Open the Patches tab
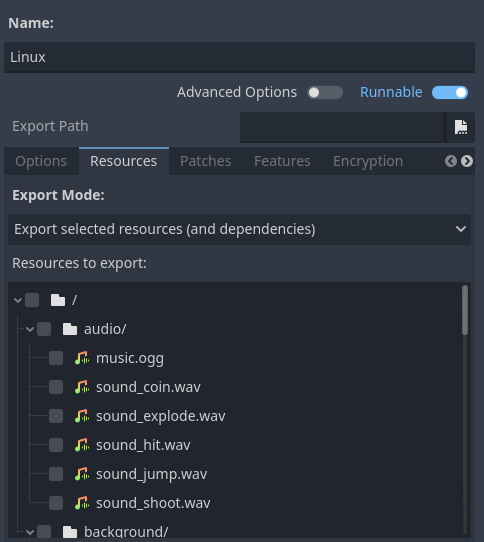Image resolution: width=484 pixels, height=542 pixels. tap(206, 161)
